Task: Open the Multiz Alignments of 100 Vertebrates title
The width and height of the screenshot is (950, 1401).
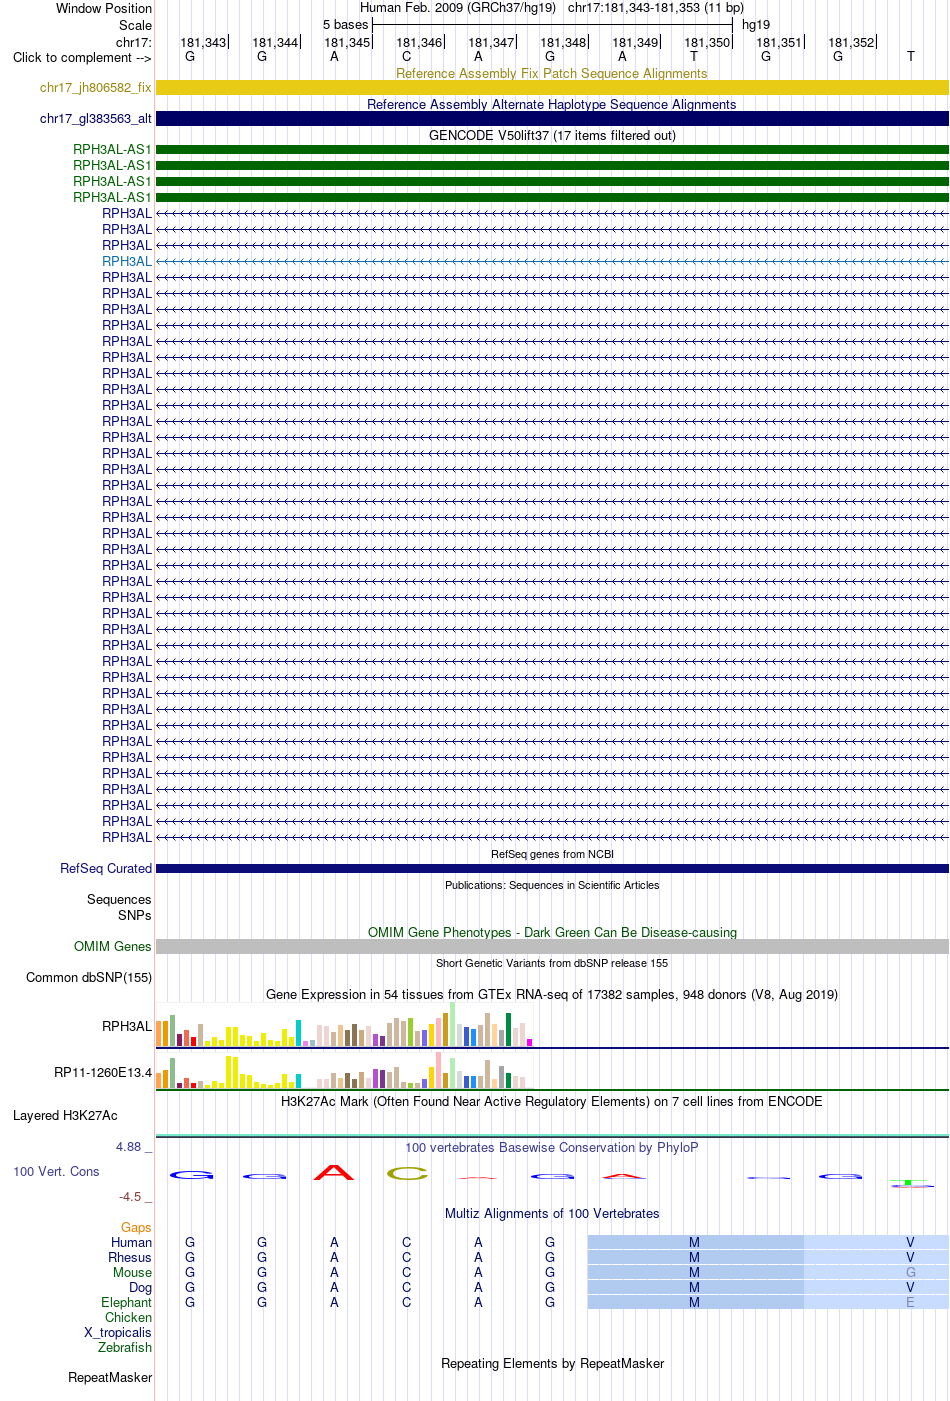Action: tap(552, 1213)
